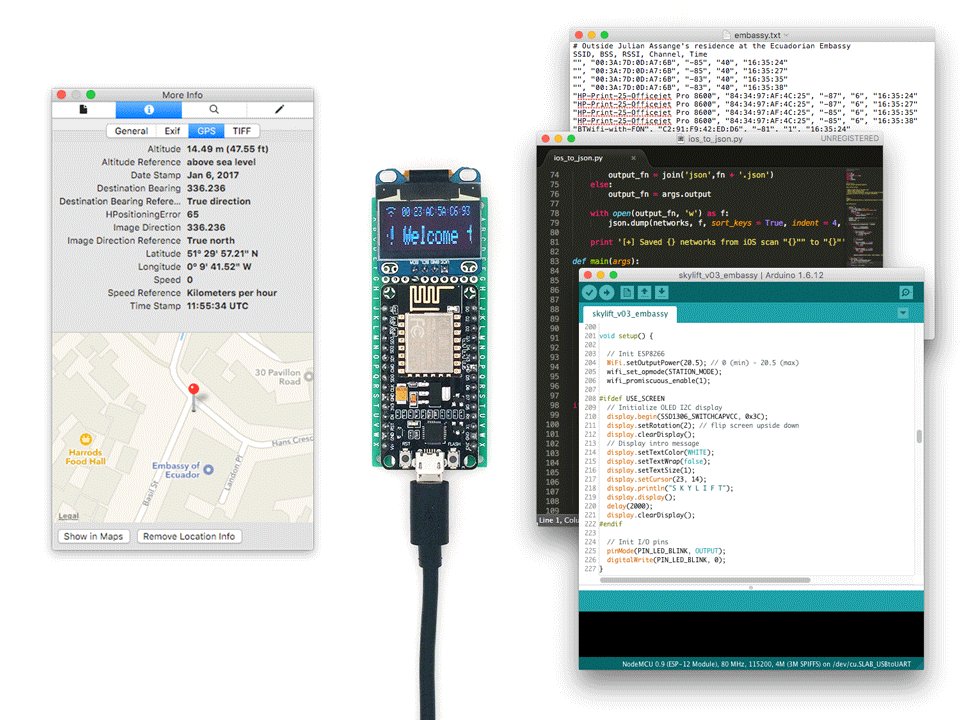Click the embassy.txt title dropdown arrow
Screen dimensions: 960x720
click(787, 36)
